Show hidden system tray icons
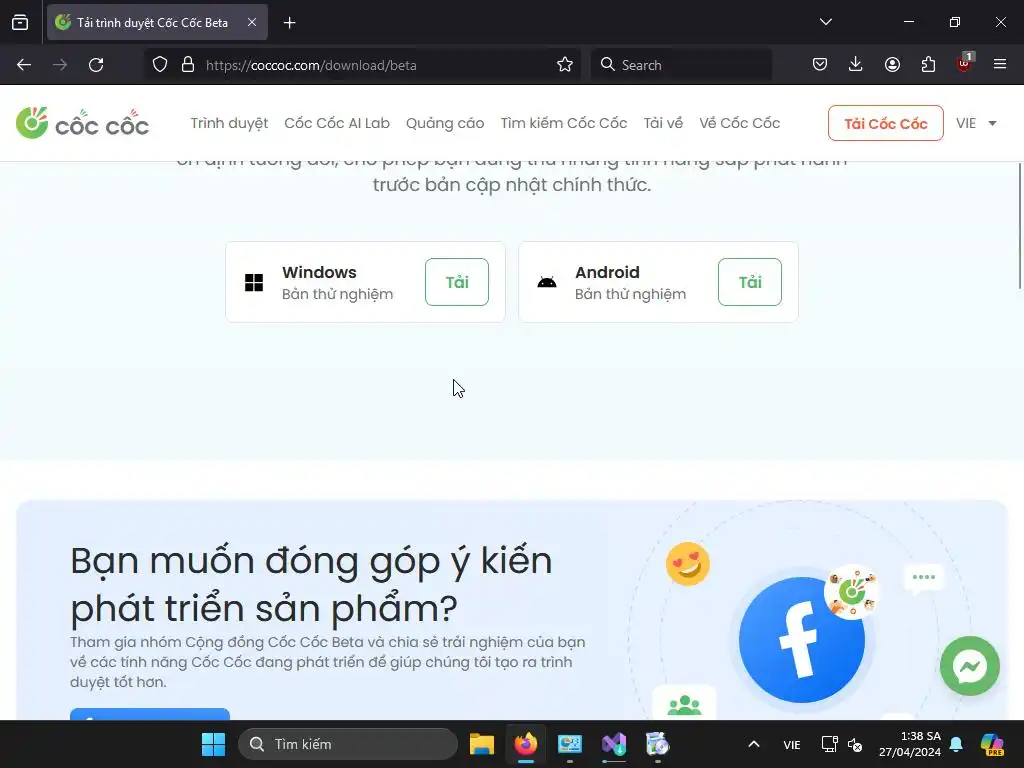 (753, 744)
